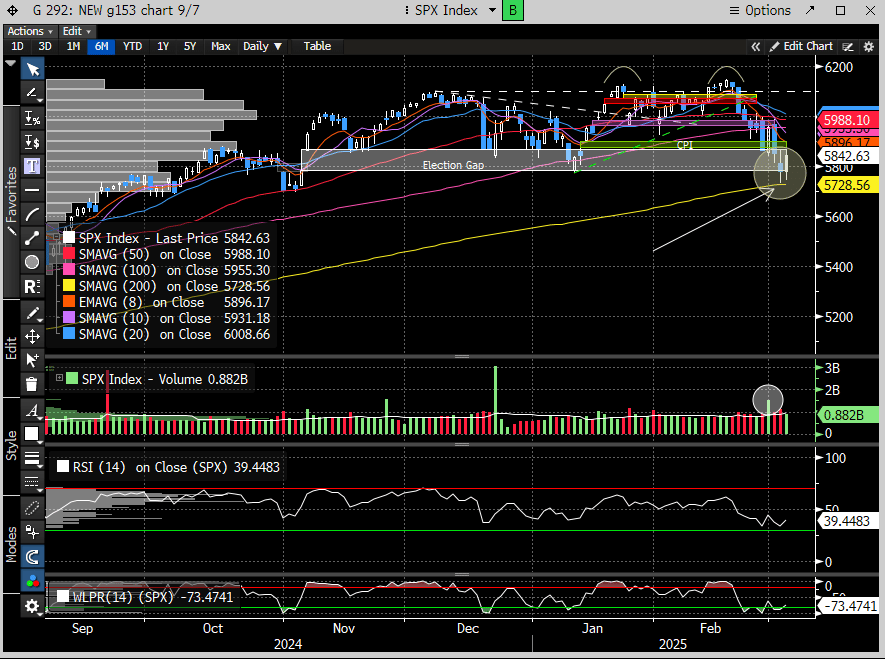Select the 6M range tab
The height and width of the screenshot is (659, 885).
[x=102, y=46]
